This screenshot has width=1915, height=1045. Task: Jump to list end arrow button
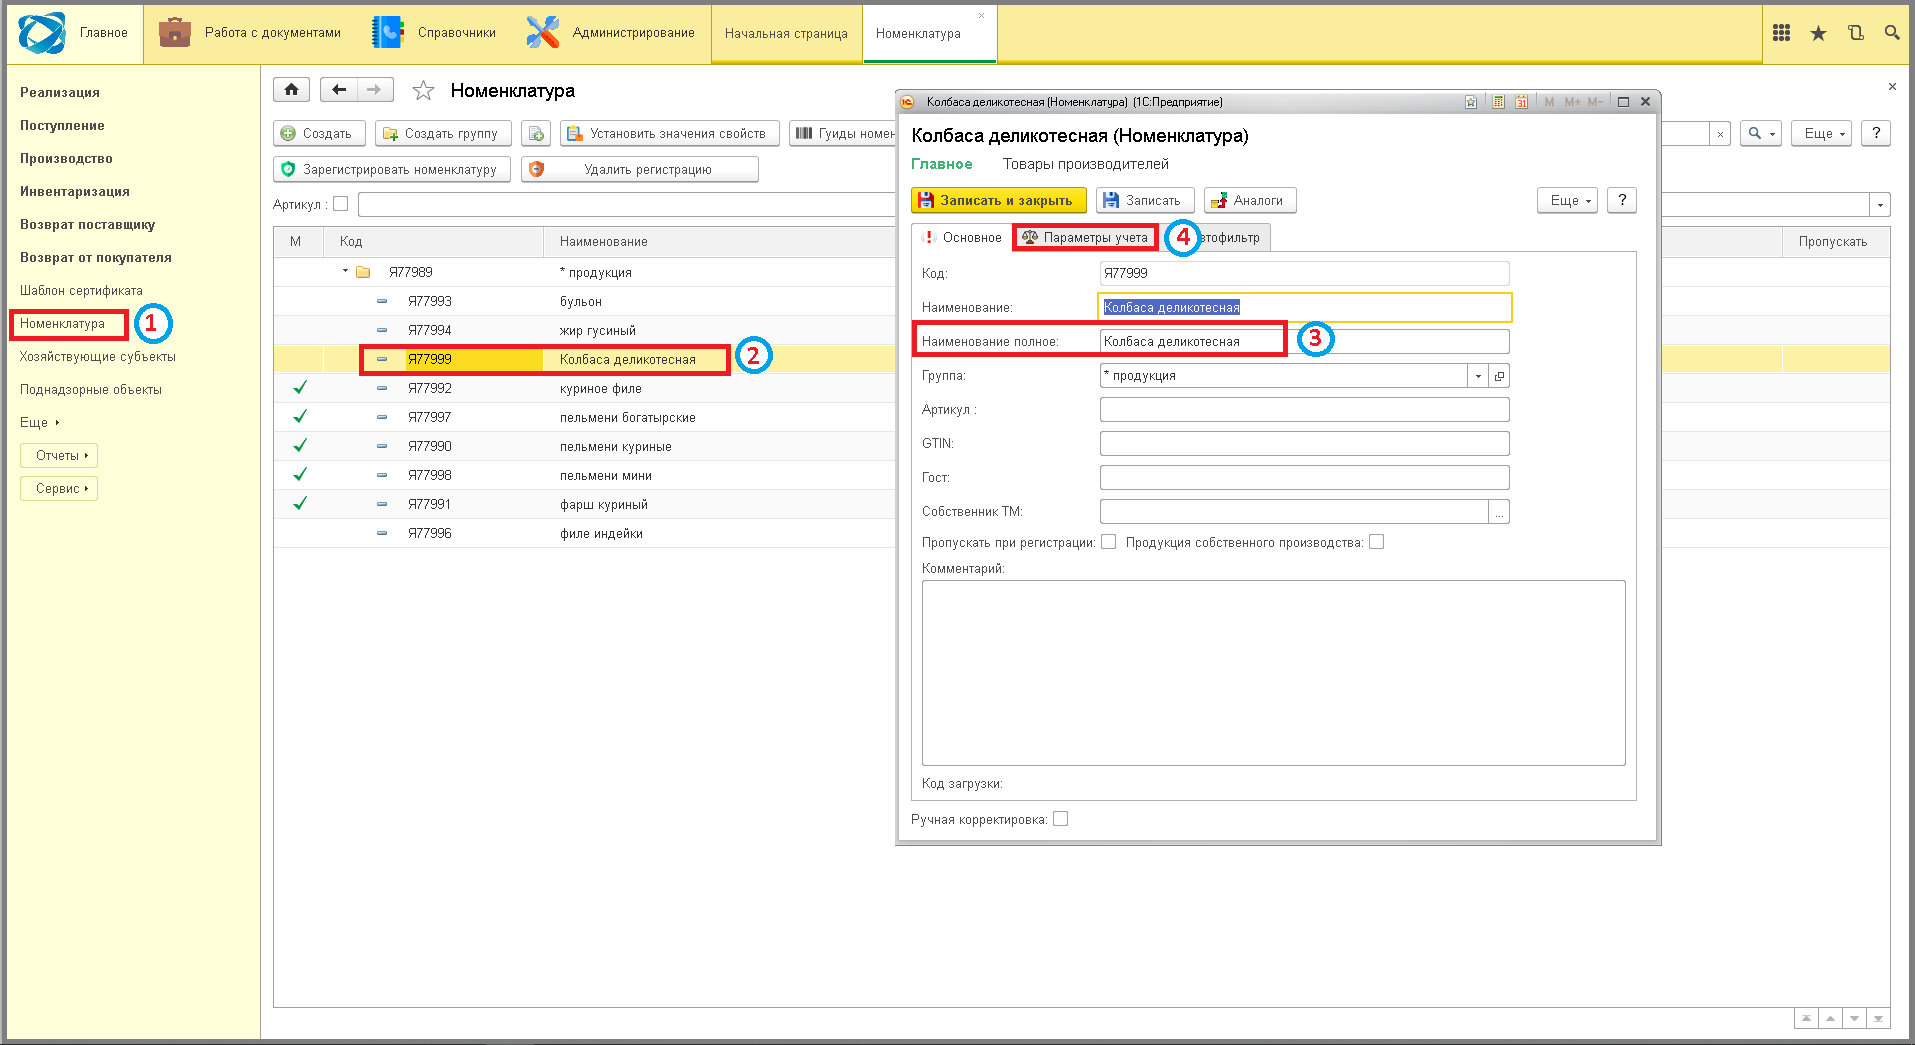click(x=1878, y=1018)
